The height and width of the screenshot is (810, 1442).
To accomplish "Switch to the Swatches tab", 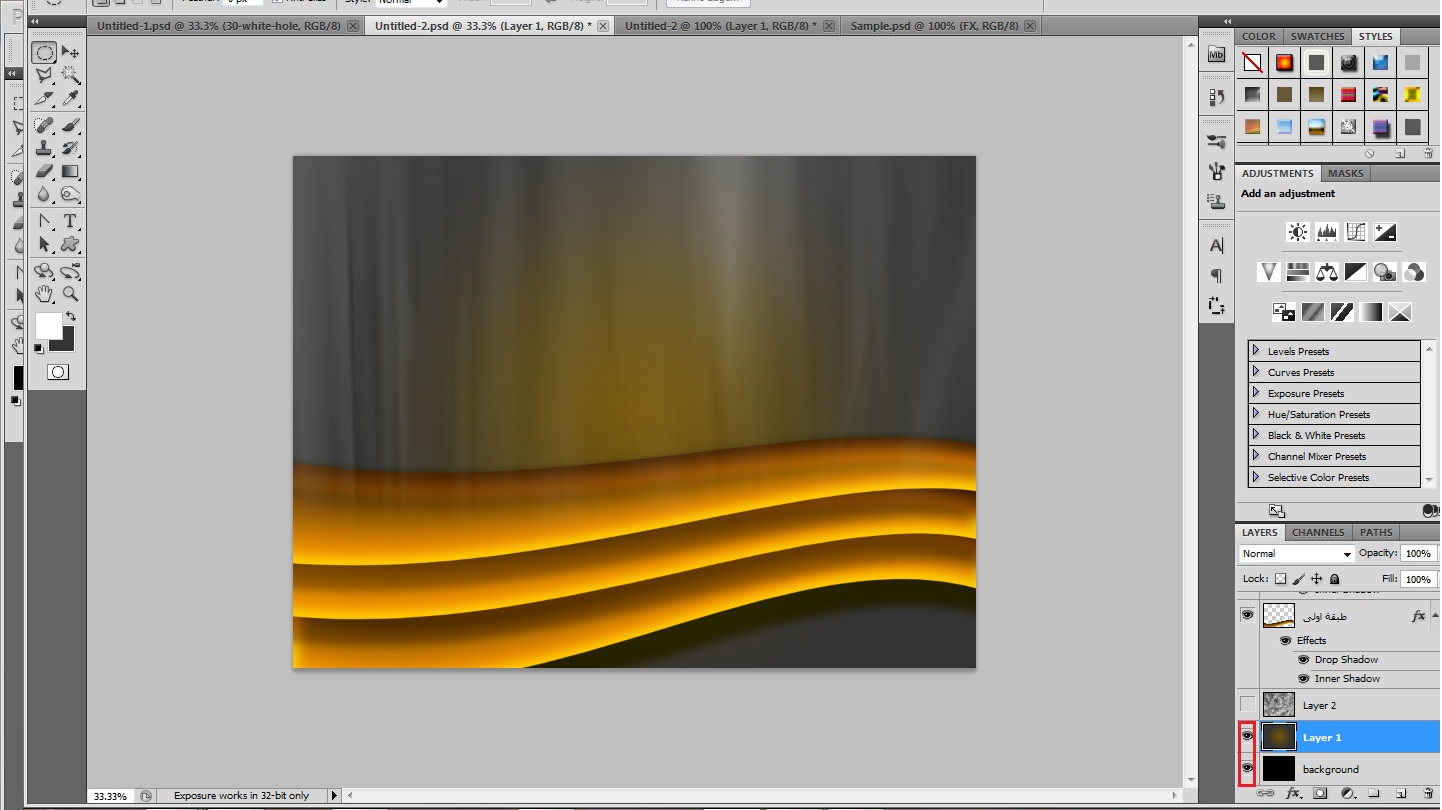I will coord(1316,36).
